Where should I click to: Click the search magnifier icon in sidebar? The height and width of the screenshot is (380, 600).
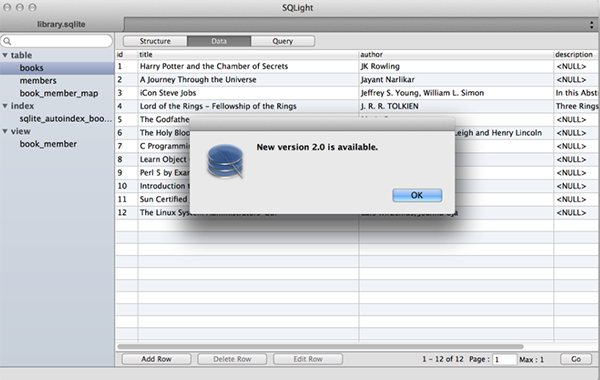(x=7, y=41)
